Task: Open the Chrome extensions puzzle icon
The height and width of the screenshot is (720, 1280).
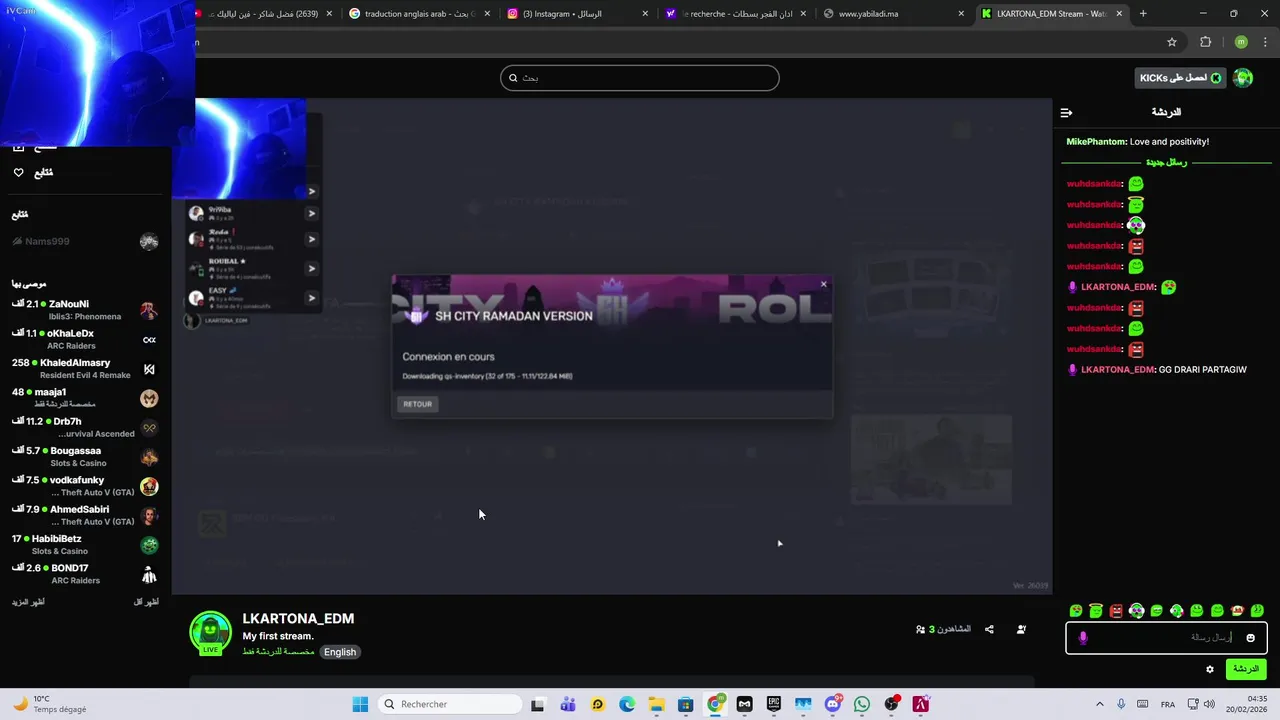Action: pyautogui.click(x=1205, y=42)
